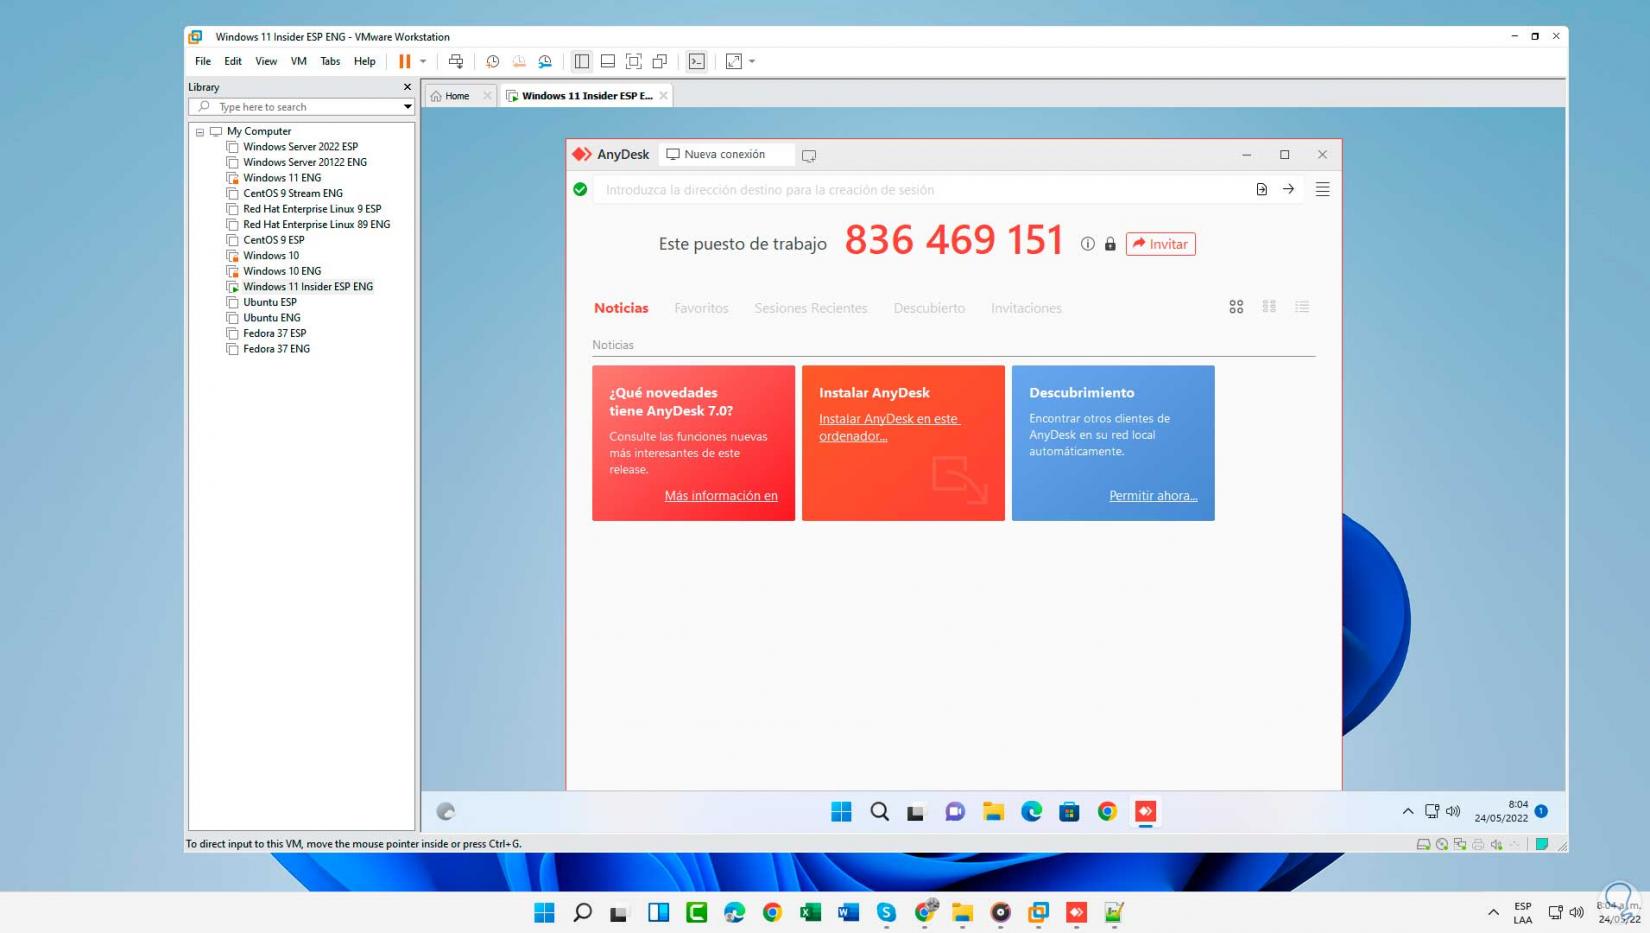Switch to Unity mode in VMware toolbar

(660, 61)
